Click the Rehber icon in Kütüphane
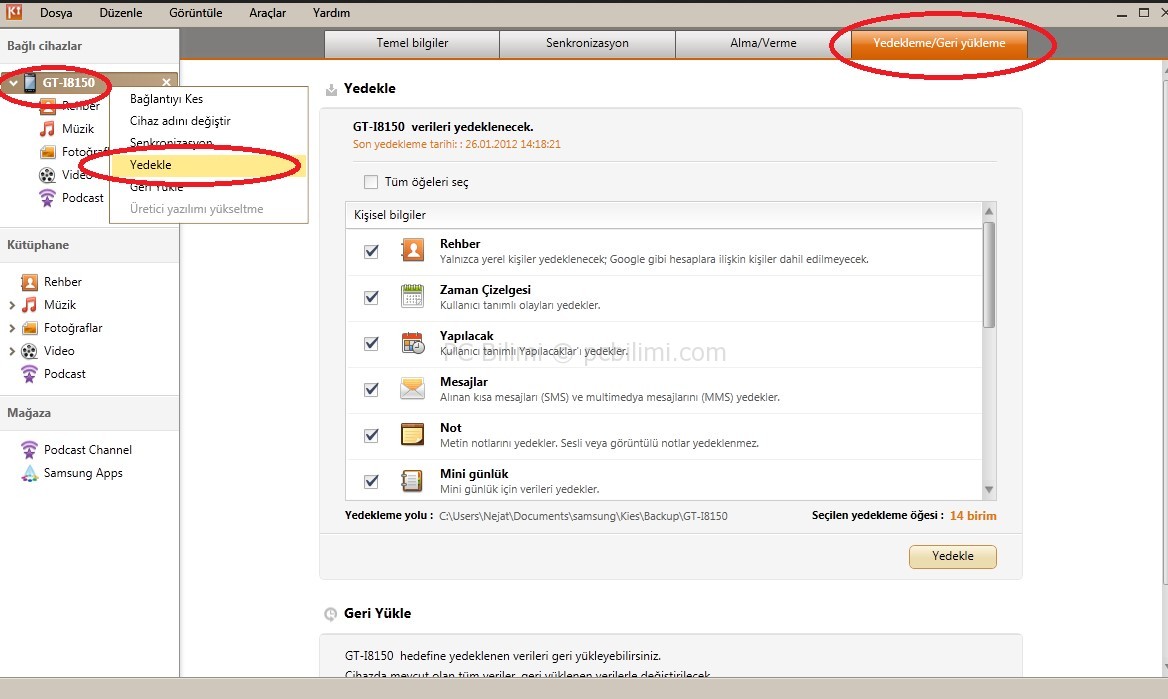1168x699 pixels. click(29, 282)
